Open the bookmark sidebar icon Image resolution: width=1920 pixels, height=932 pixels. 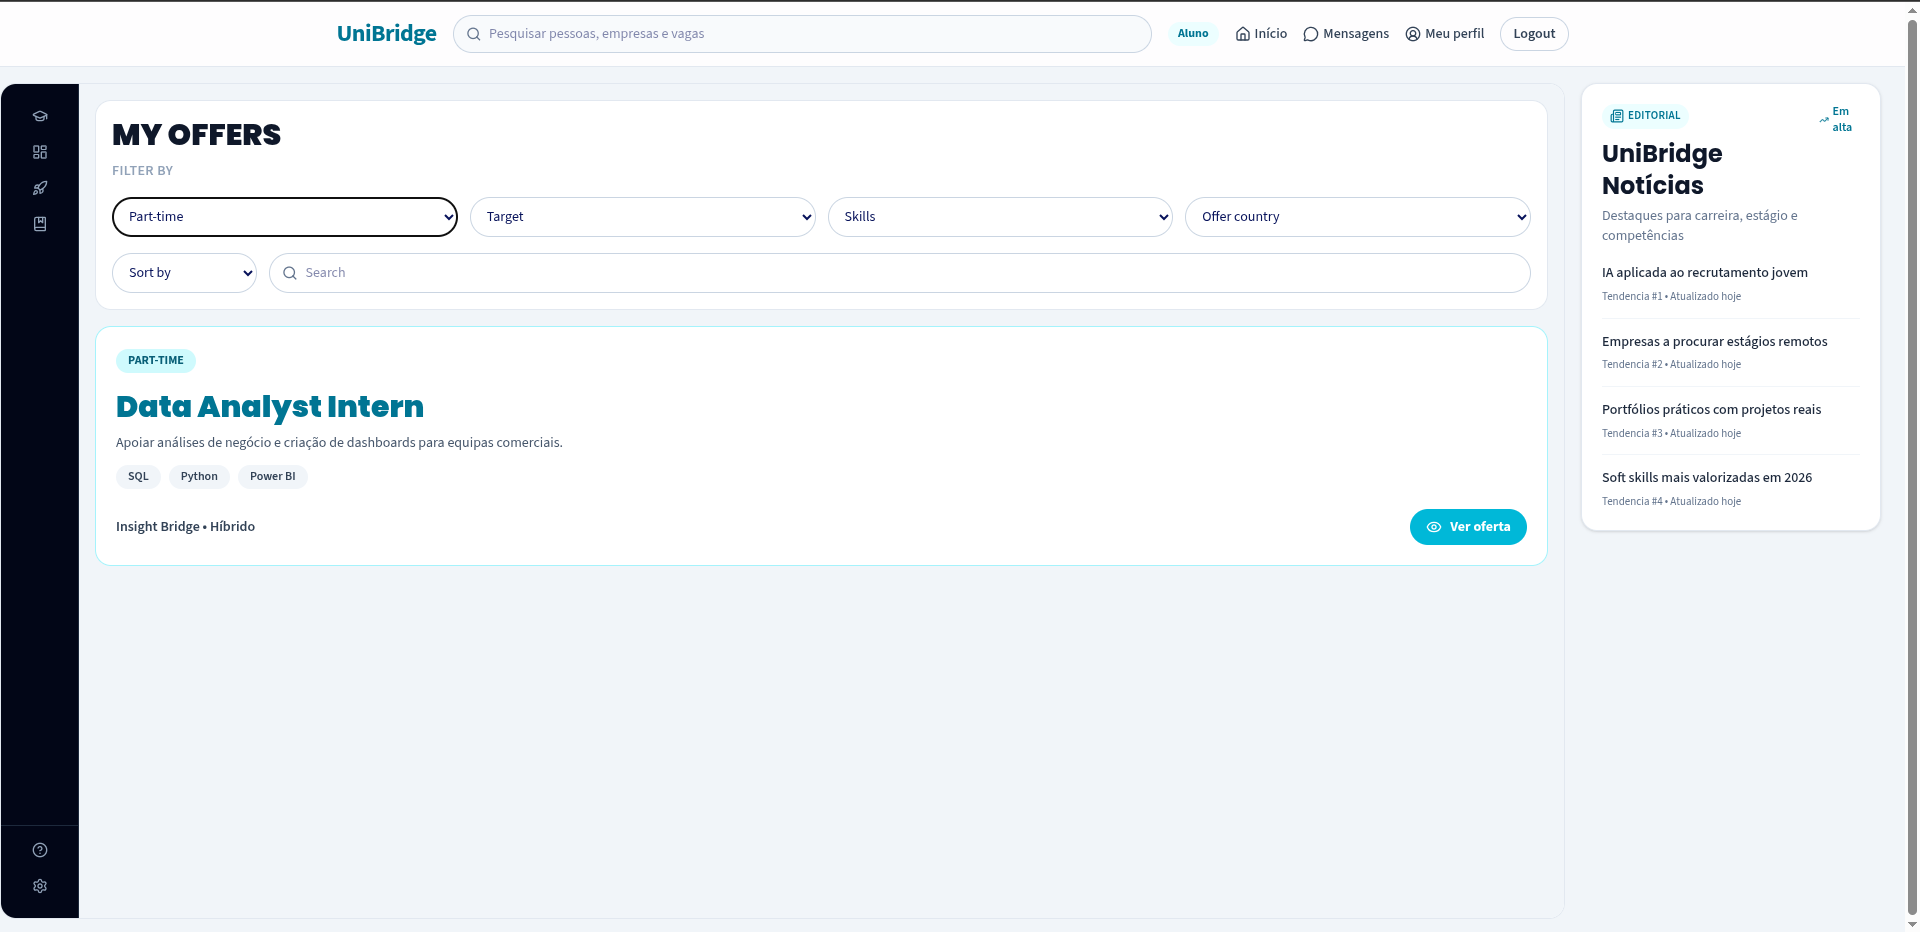point(40,224)
